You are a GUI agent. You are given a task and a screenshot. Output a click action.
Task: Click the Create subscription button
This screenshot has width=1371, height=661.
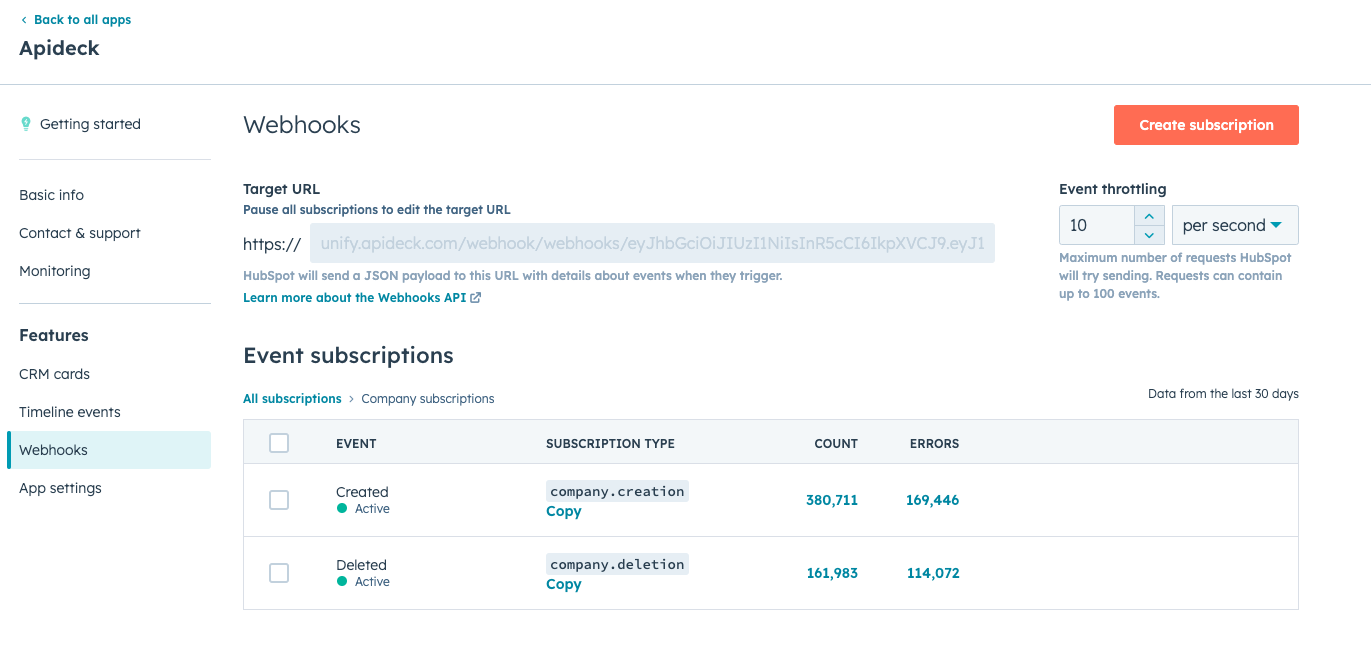coord(1206,125)
